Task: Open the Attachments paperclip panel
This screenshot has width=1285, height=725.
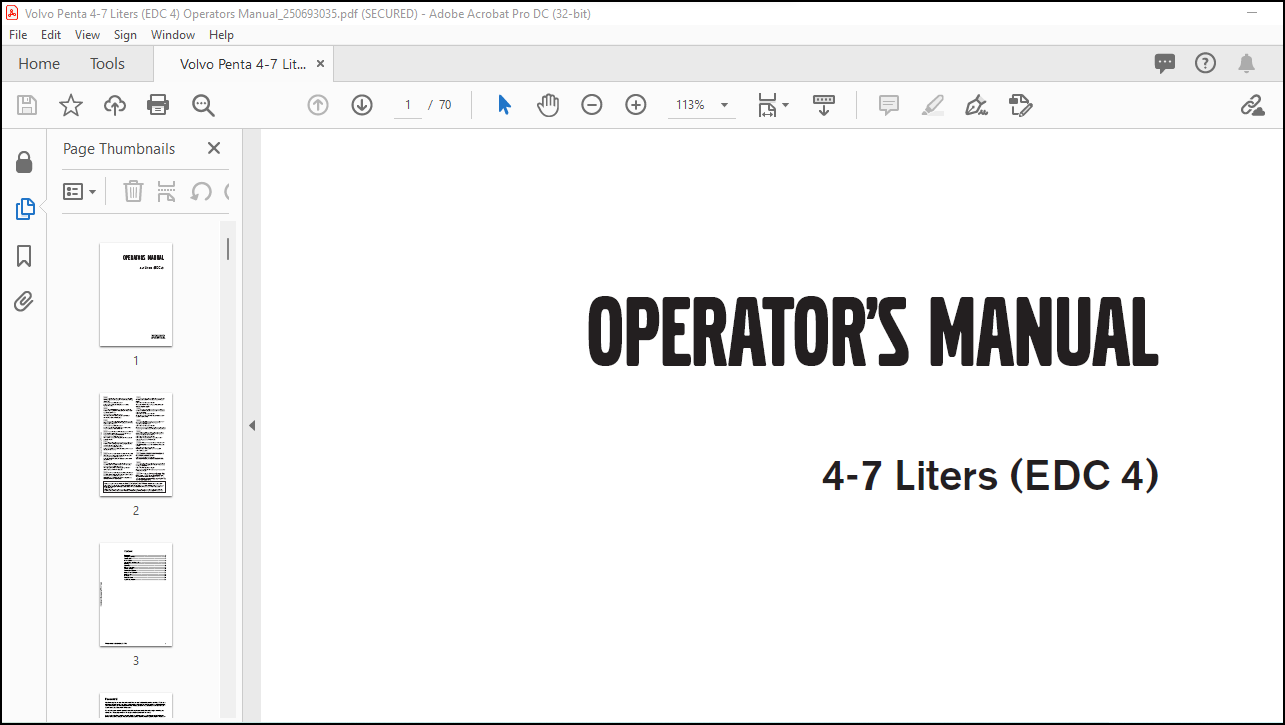Action: point(24,302)
